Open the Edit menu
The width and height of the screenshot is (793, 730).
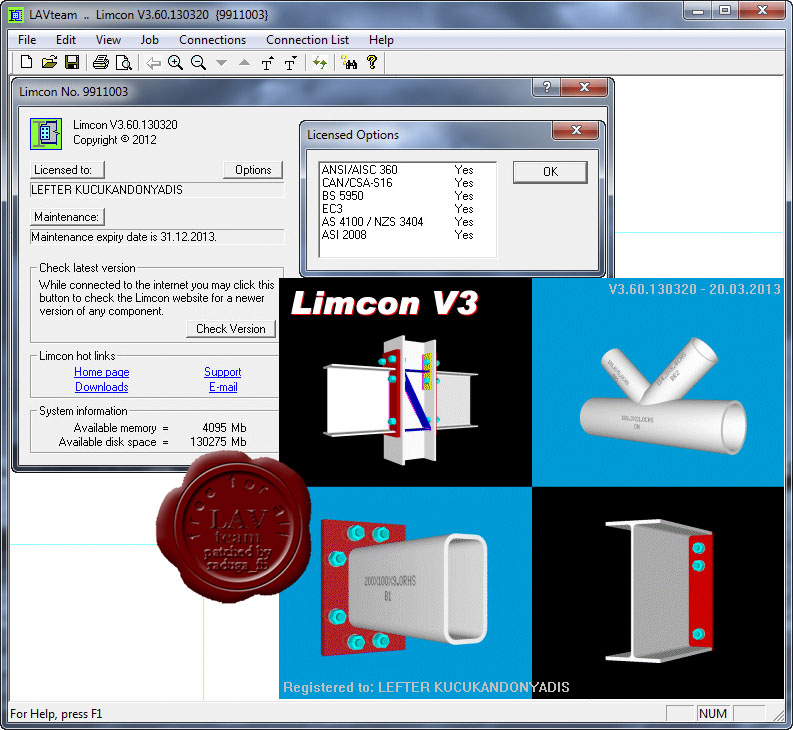[x=66, y=40]
